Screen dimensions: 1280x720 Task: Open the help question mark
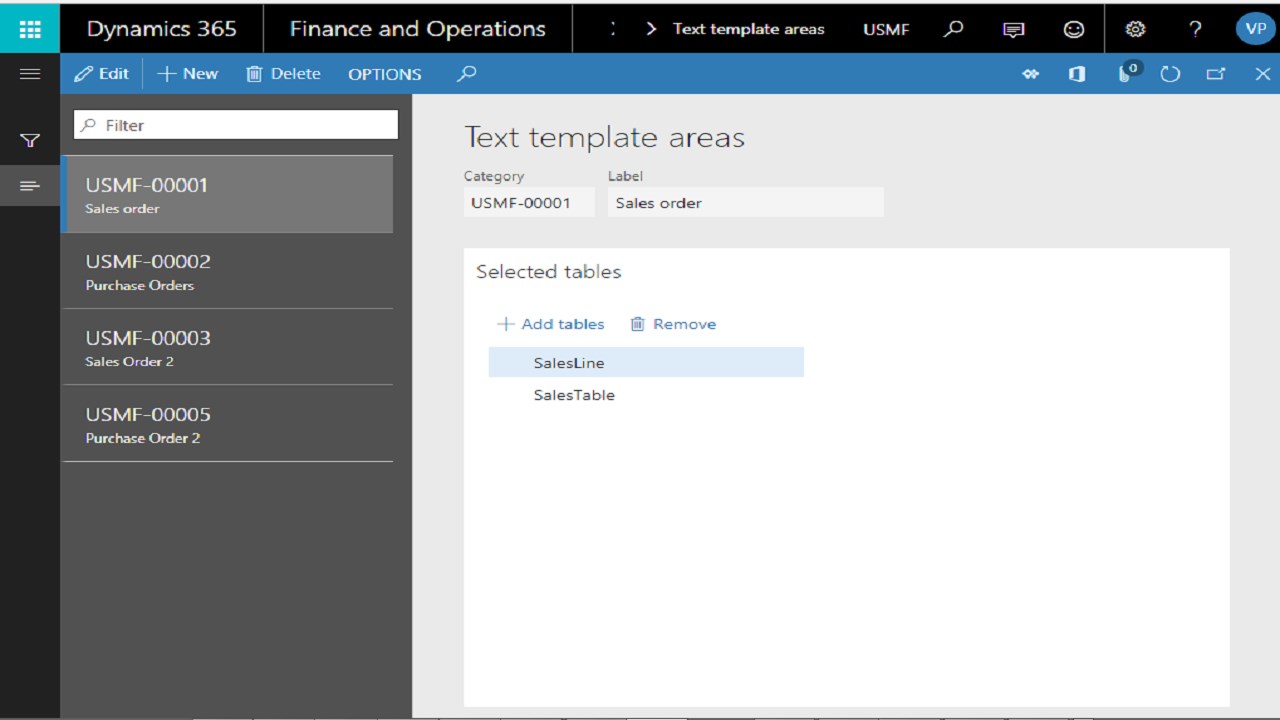(x=1195, y=29)
